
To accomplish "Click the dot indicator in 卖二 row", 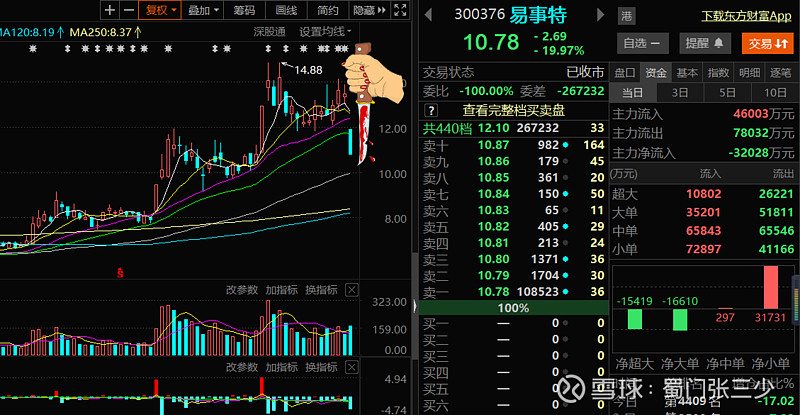I will tap(565, 275).
